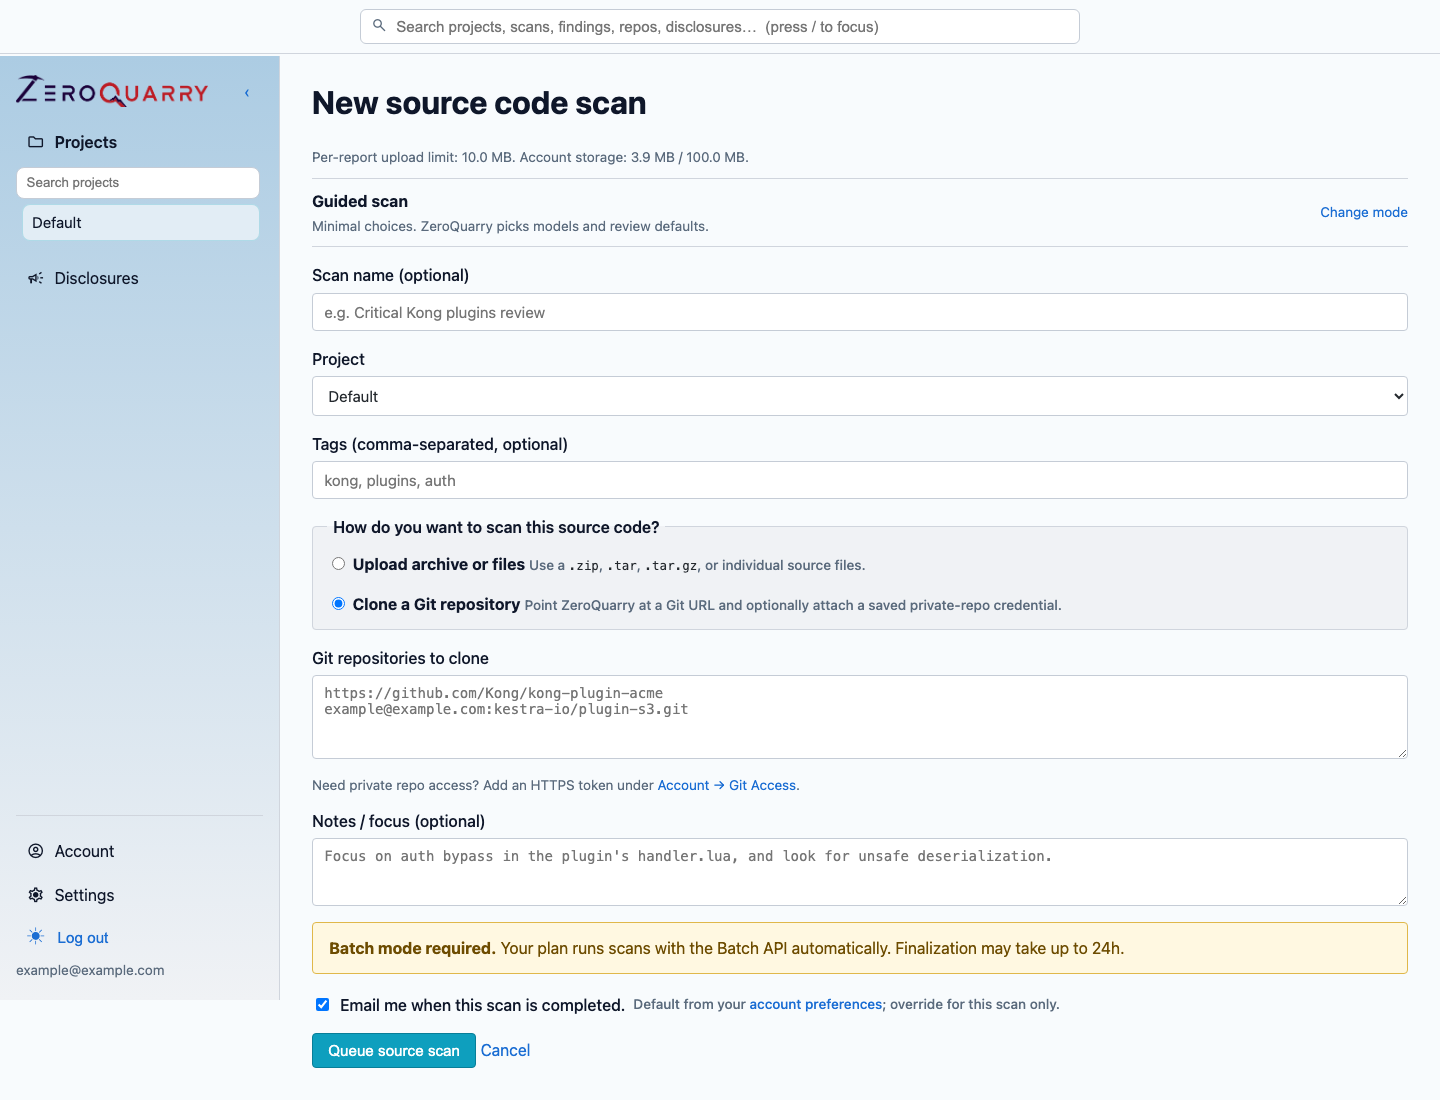Open the Account → Git Access link
Screen dimensions: 1440x1100
coord(728,786)
